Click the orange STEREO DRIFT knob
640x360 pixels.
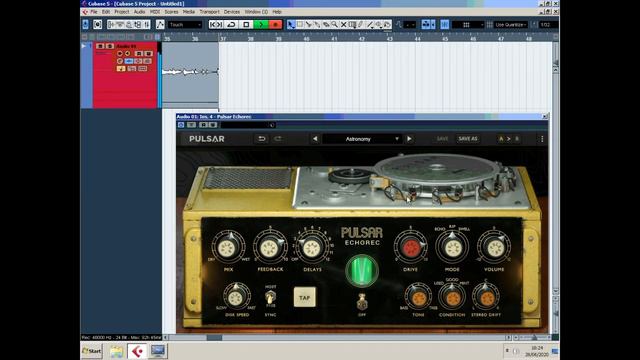(486, 298)
